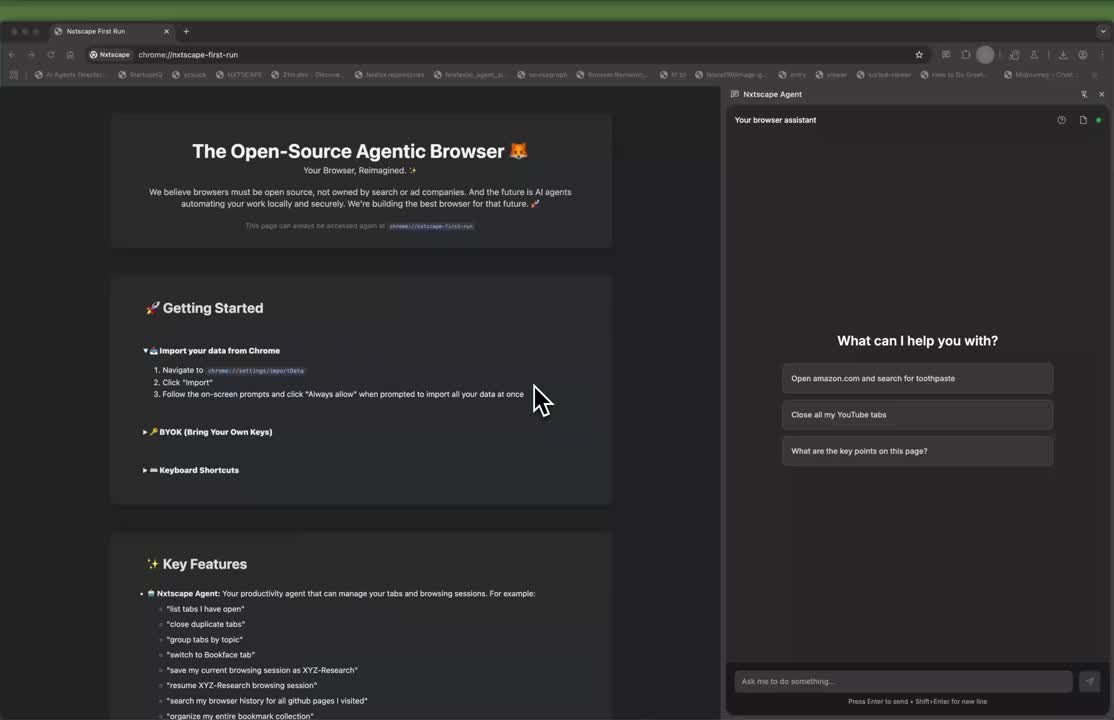1114x720 pixels.
Task: Click the "group tabs by topic" example
Action: point(205,640)
